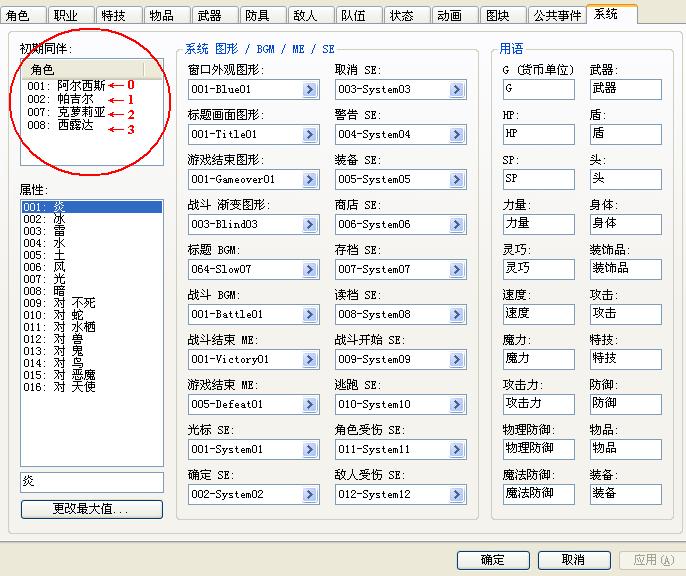Select element 012: 对 兽
Image resolution: width=686 pixels, height=576 pixels.
92,339
